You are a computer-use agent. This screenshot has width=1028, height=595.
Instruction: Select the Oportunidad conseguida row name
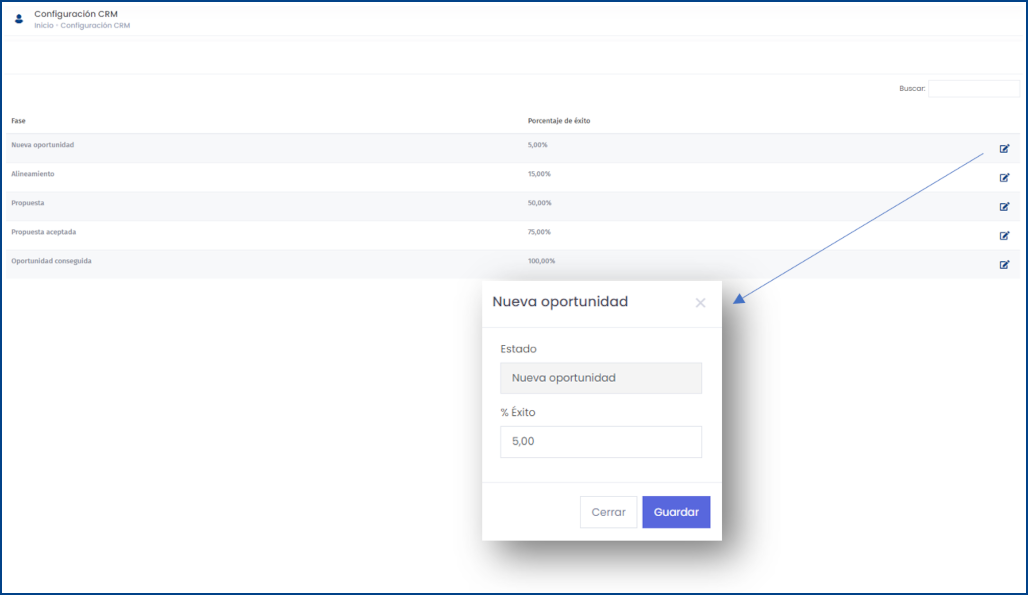(51, 261)
